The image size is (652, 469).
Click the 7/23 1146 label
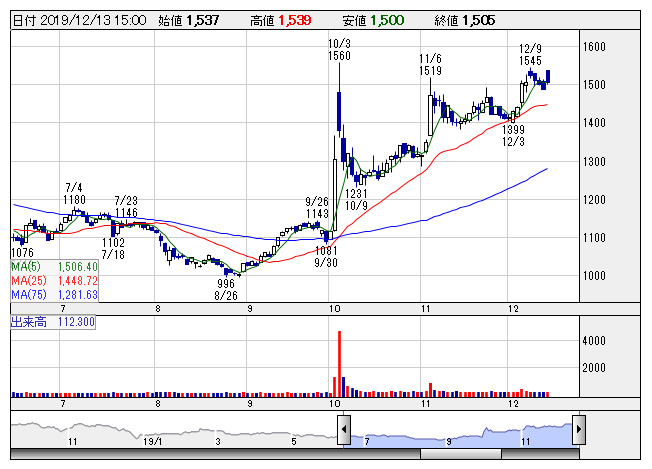pos(126,207)
